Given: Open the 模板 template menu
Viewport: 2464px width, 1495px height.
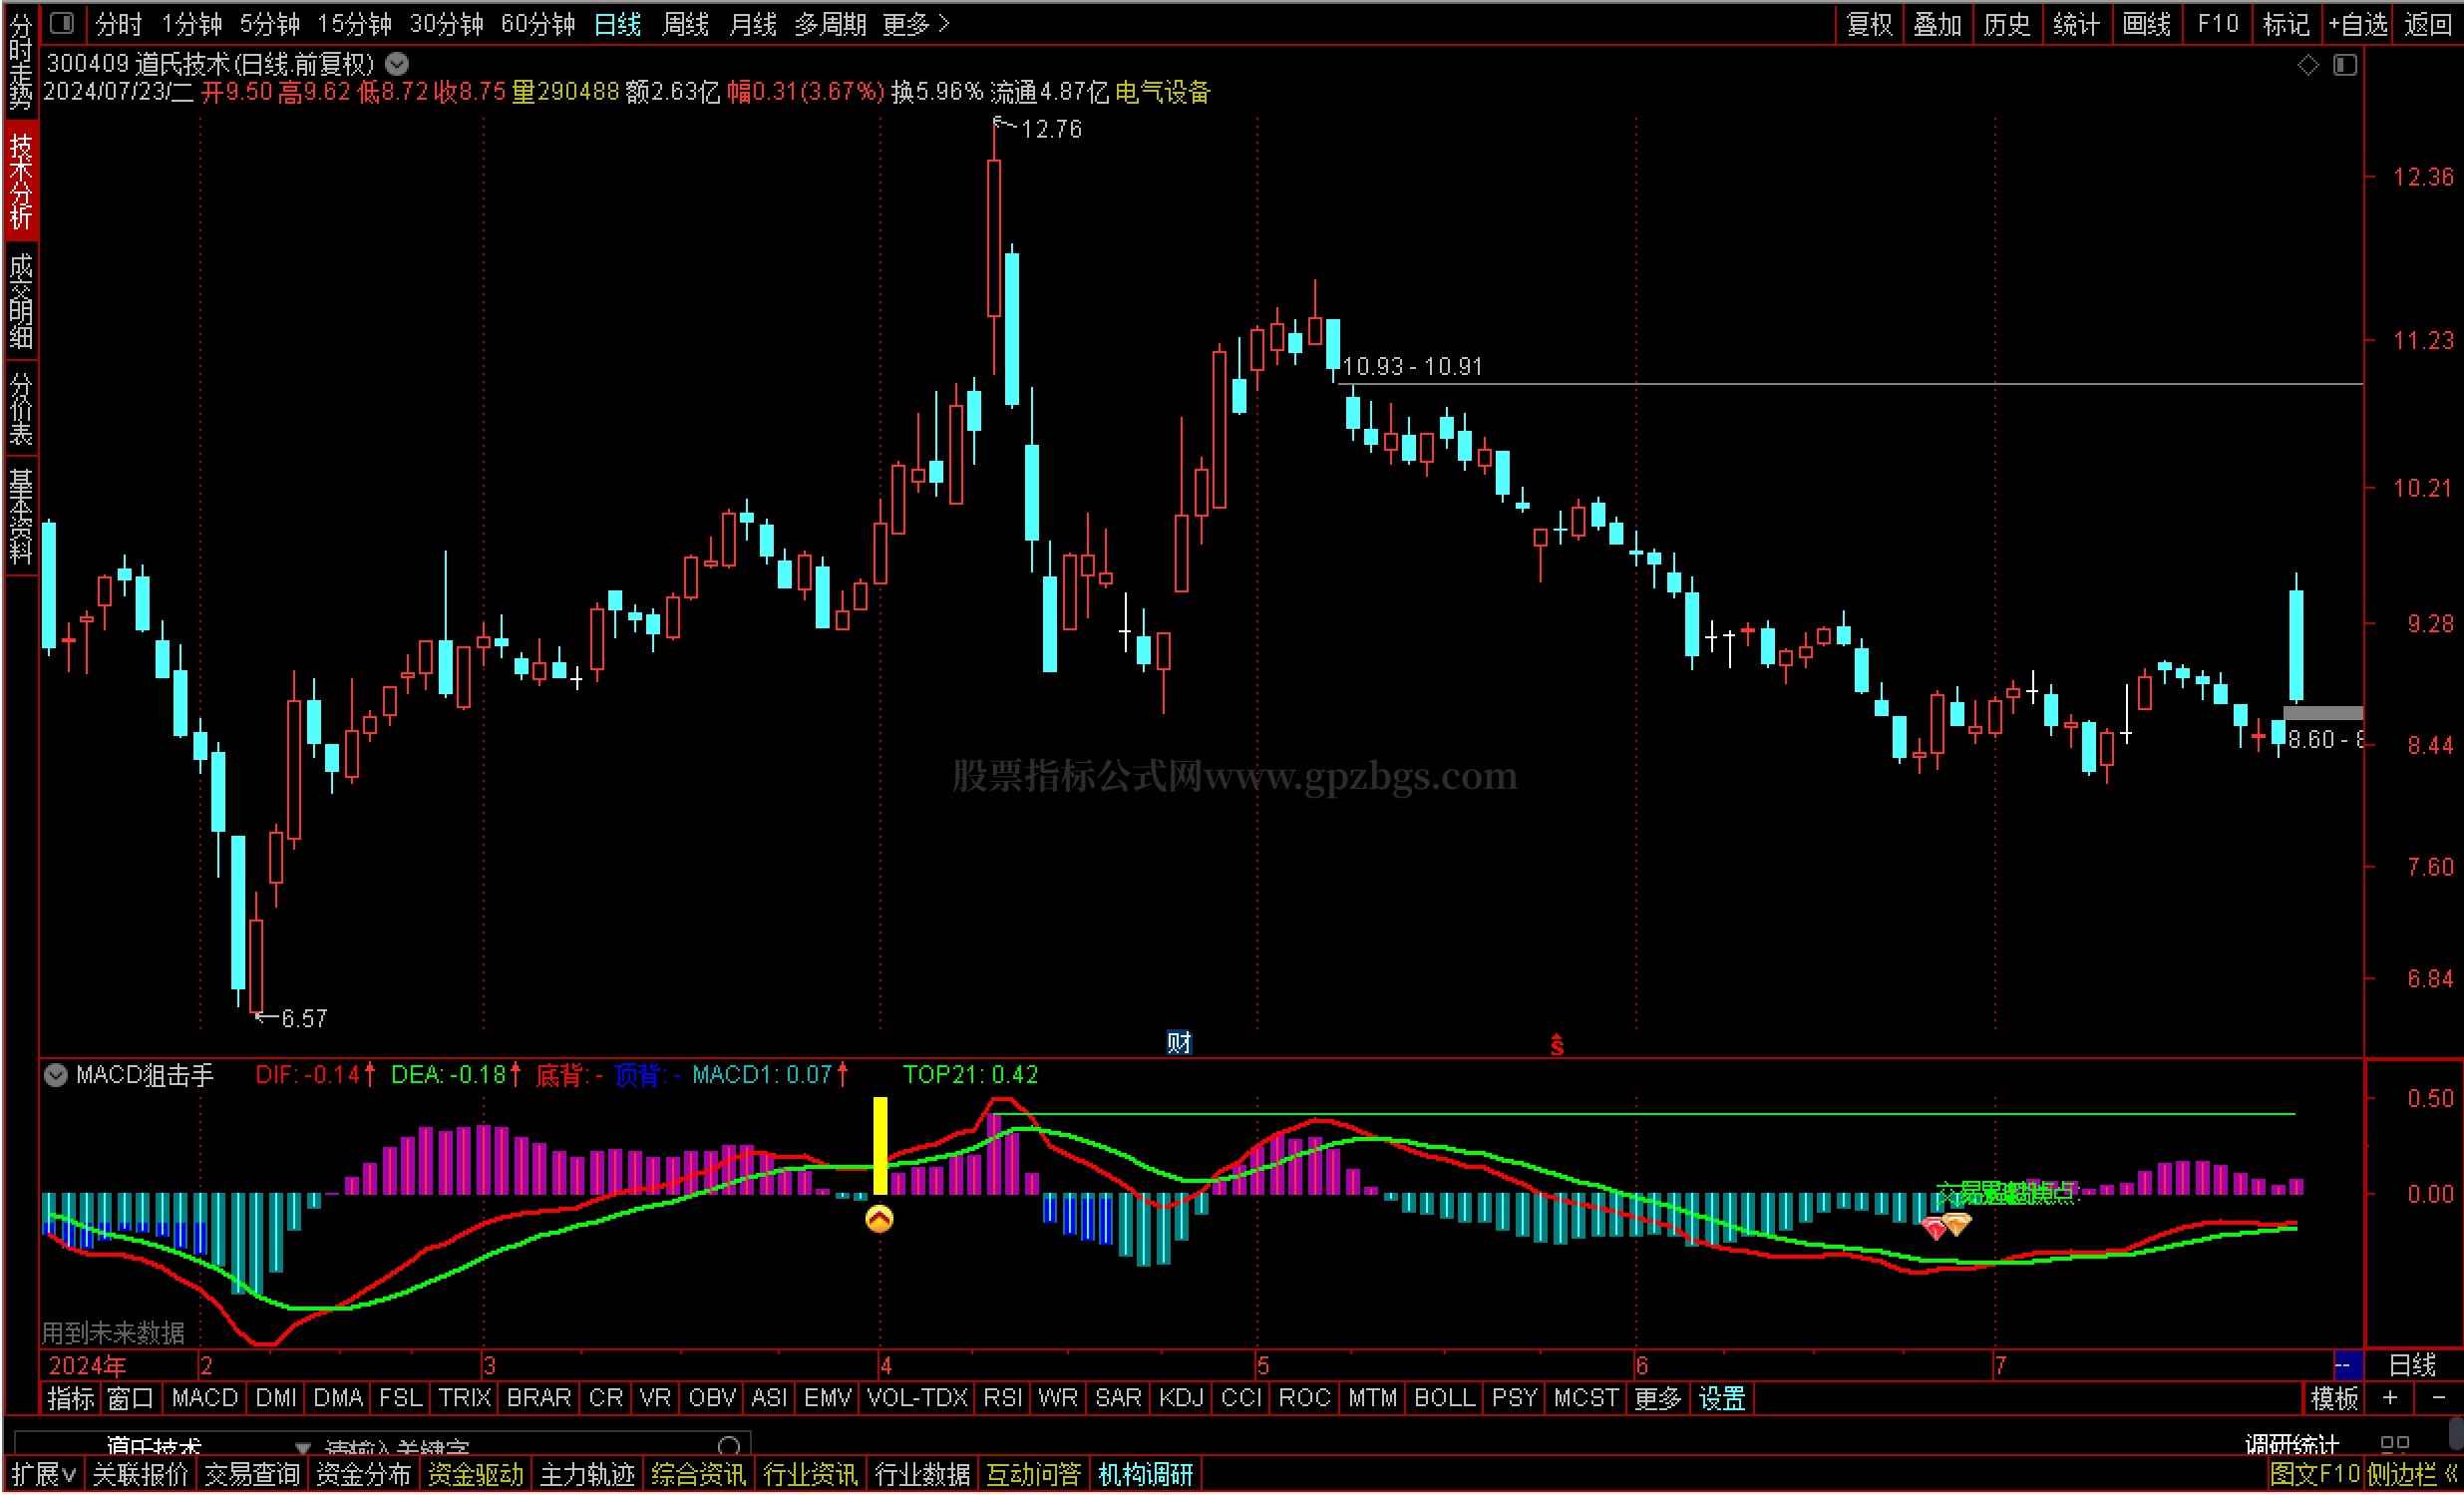Looking at the screenshot, I should tap(2335, 1399).
